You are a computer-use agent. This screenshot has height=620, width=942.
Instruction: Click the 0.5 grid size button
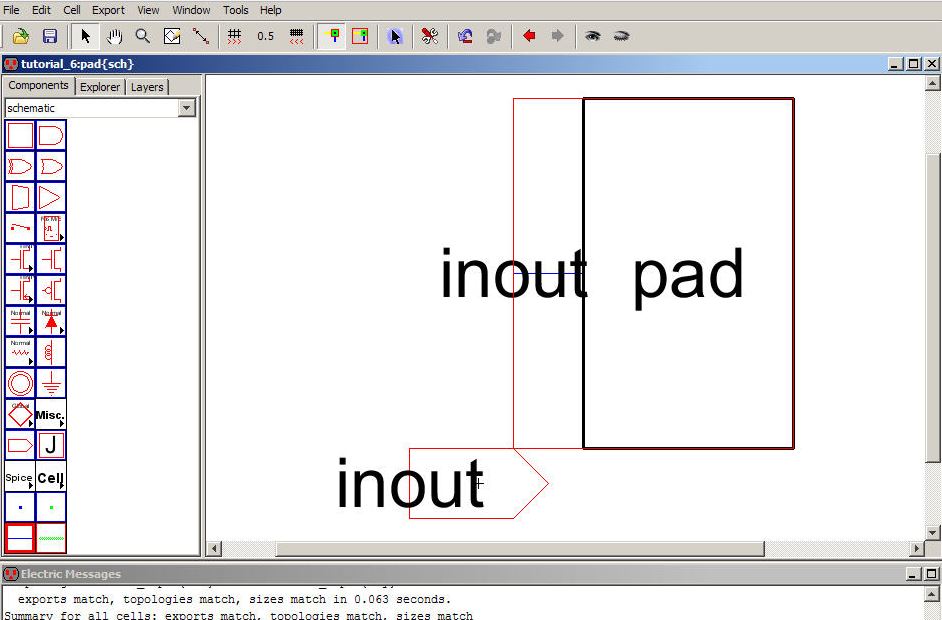[x=265, y=36]
